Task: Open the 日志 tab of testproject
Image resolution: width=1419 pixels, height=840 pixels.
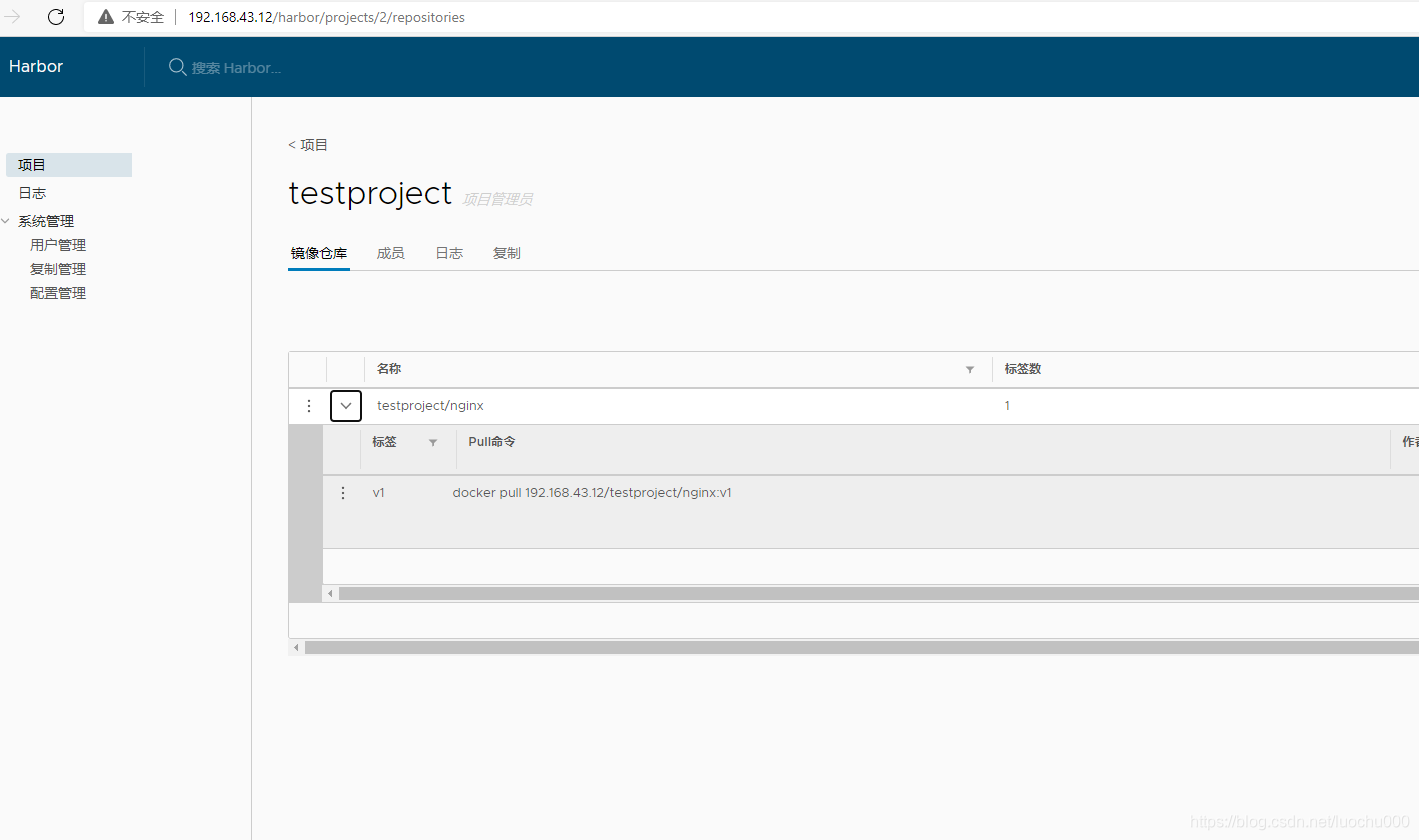Action: 449,253
